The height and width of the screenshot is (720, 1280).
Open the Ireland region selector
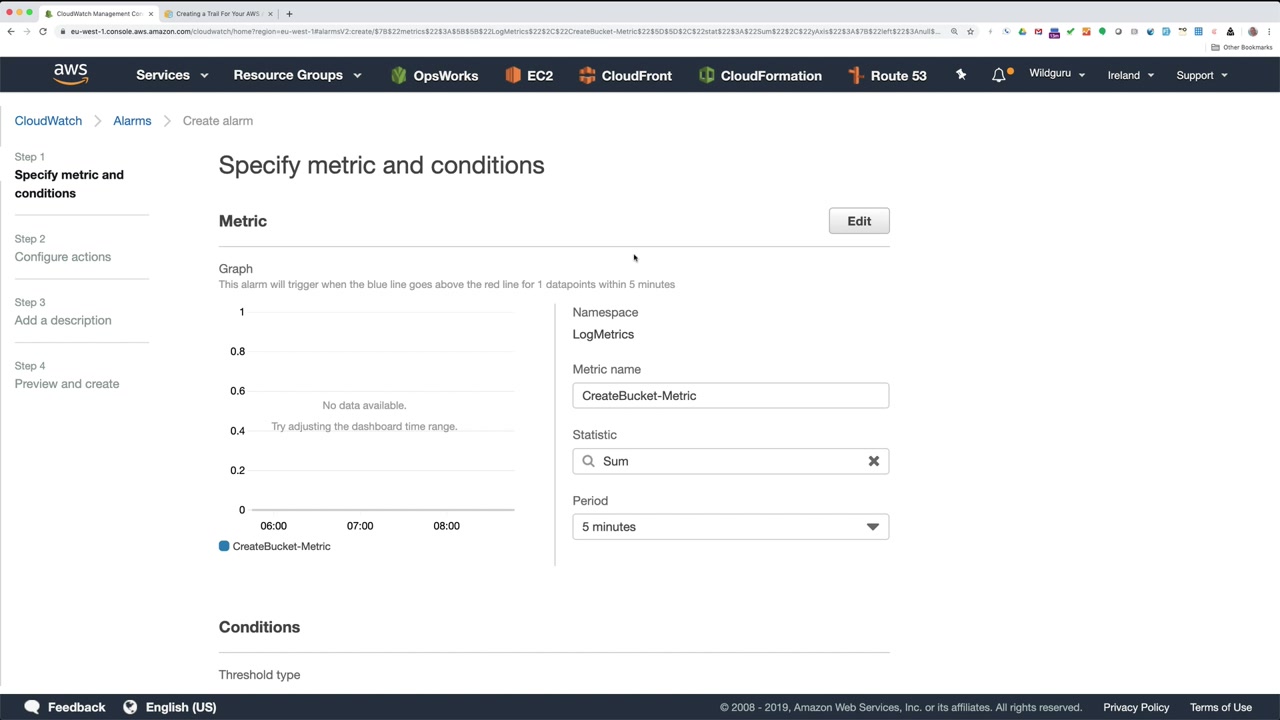point(1130,75)
